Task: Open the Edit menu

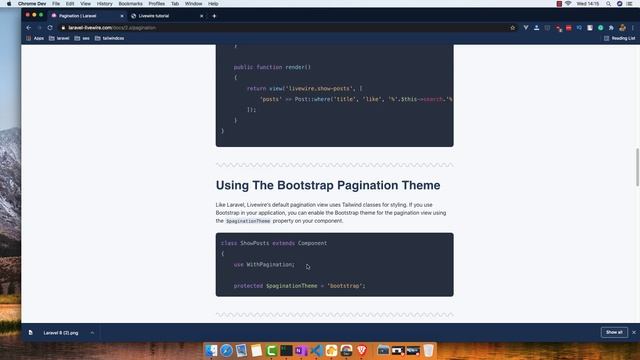Action: (x=70, y=4)
